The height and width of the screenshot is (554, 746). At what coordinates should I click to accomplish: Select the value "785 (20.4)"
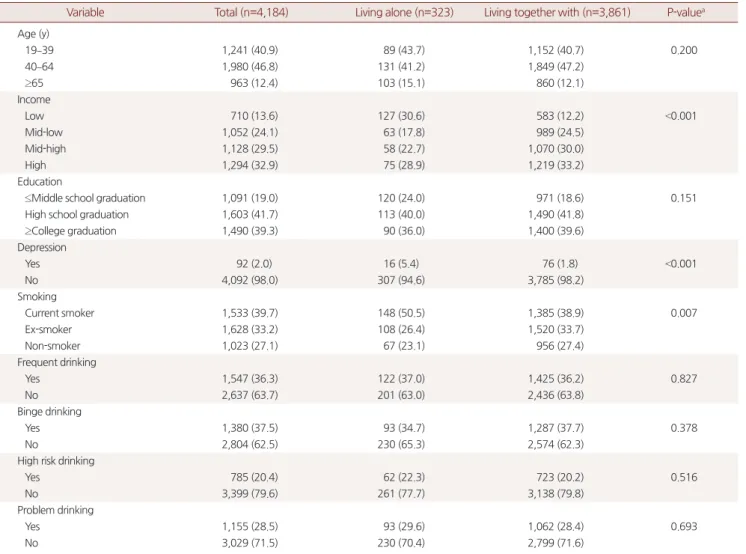[254, 477]
